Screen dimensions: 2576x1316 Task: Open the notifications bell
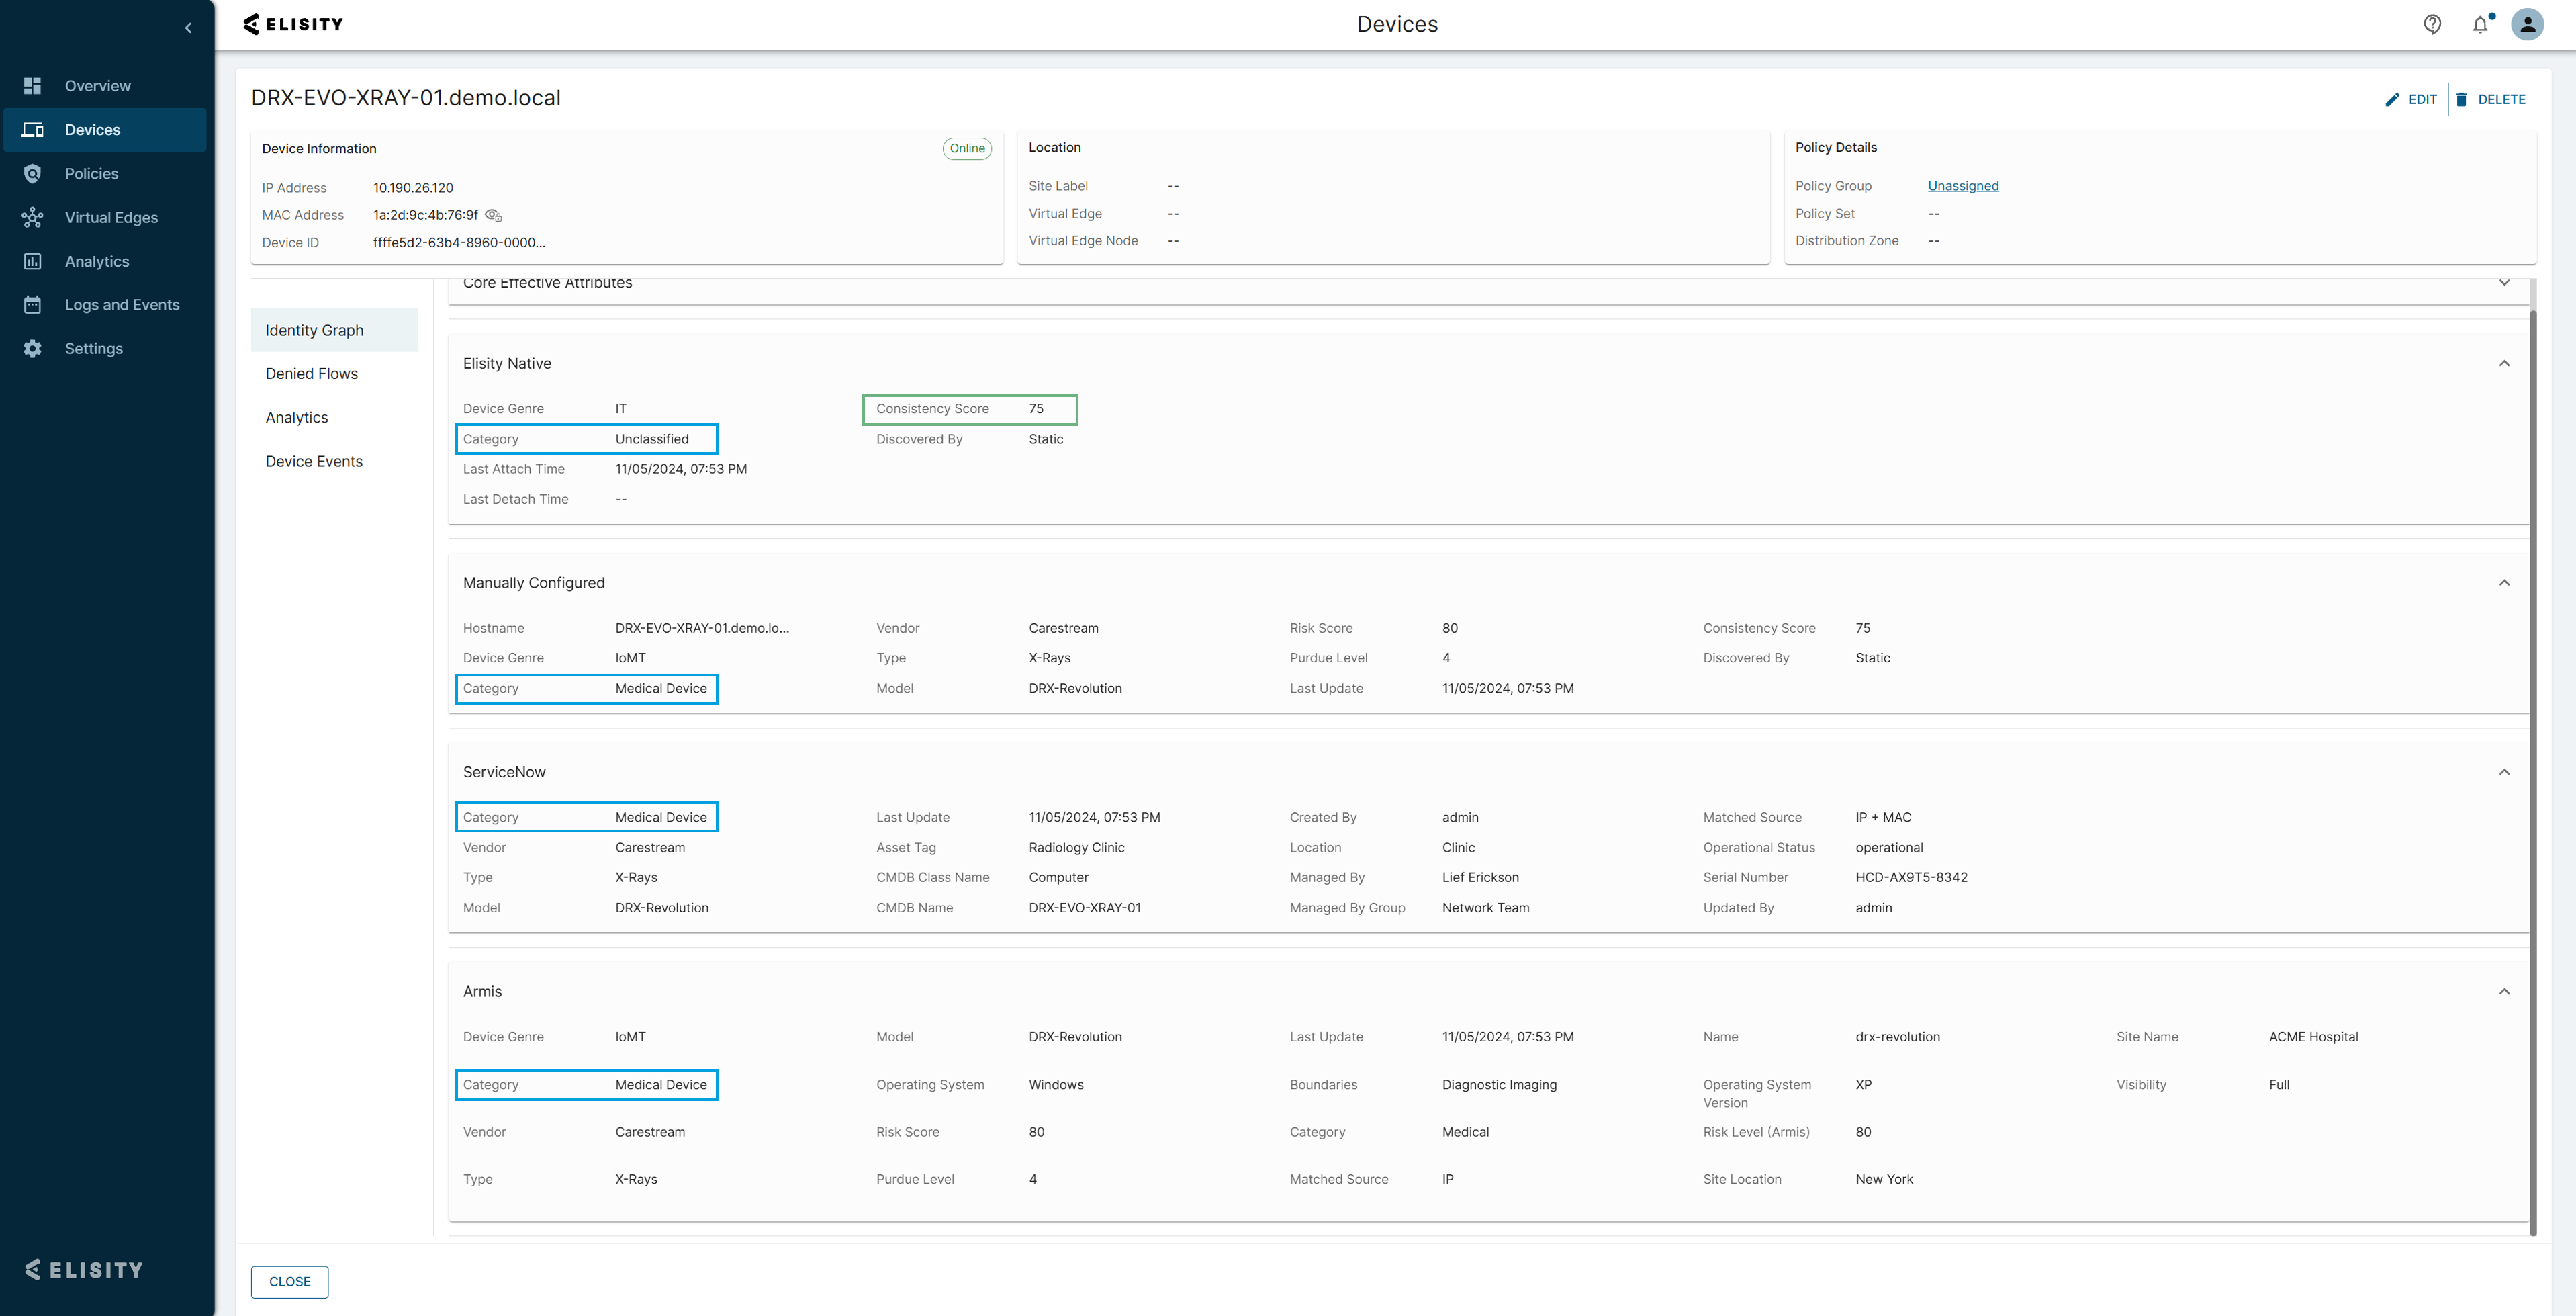click(x=2480, y=25)
